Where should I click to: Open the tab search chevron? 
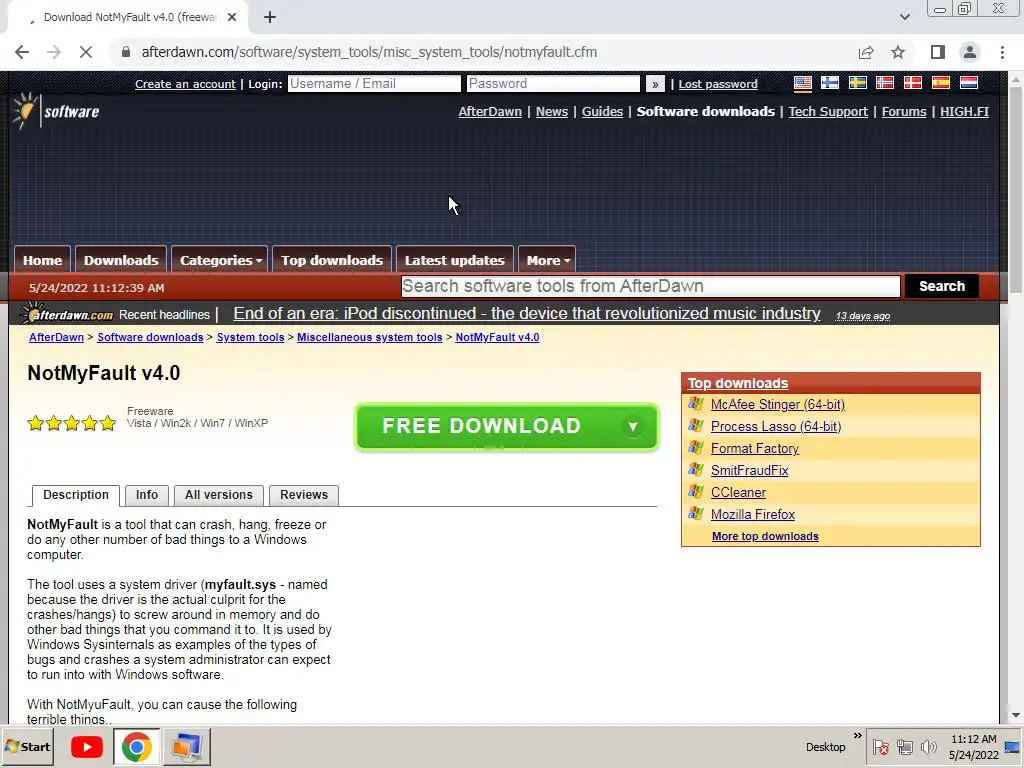904,17
